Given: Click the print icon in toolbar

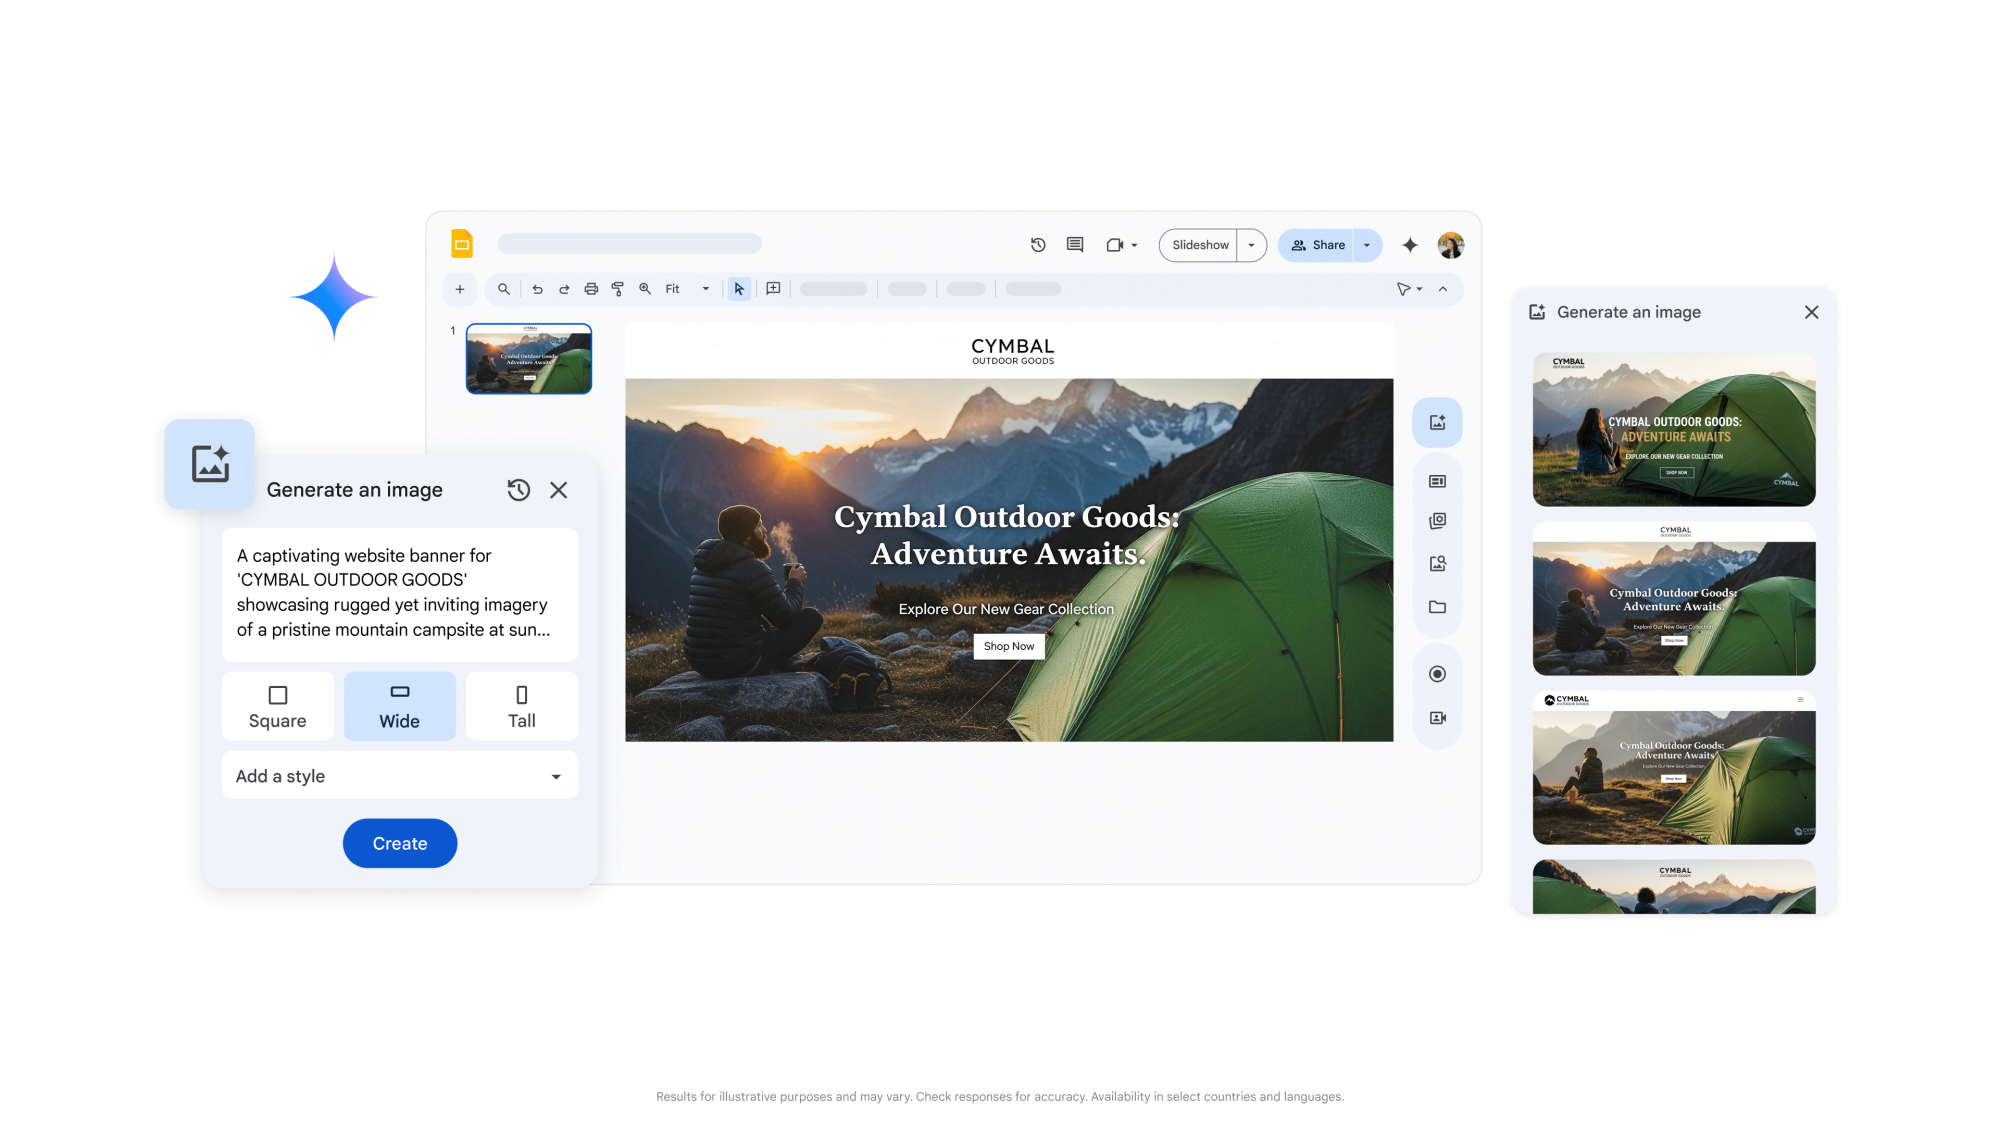Looking at the screenshot, I should pos(591,289).
